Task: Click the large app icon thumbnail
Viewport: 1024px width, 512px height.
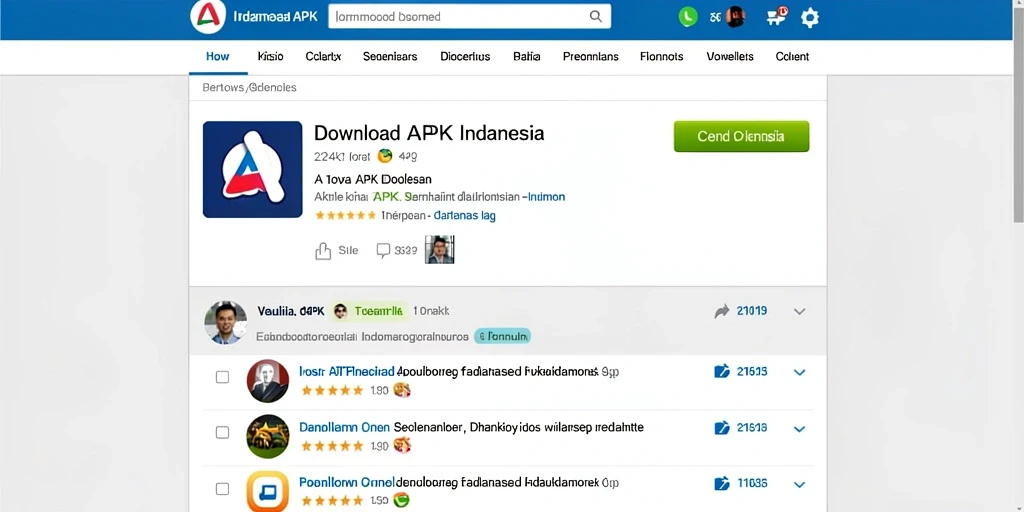Action: 253,169
